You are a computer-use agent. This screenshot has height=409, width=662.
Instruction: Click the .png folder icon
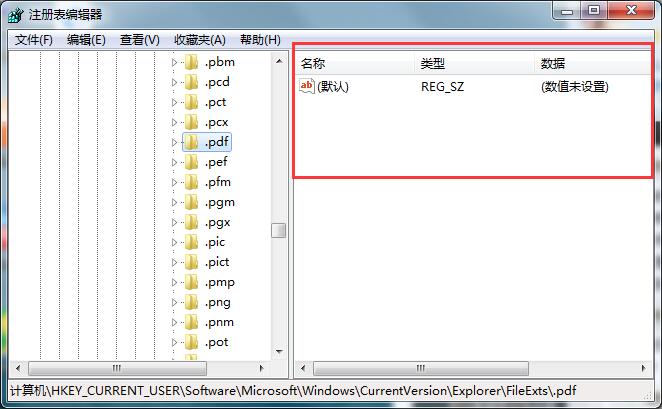pyautogui.click(x=192, y=302)
